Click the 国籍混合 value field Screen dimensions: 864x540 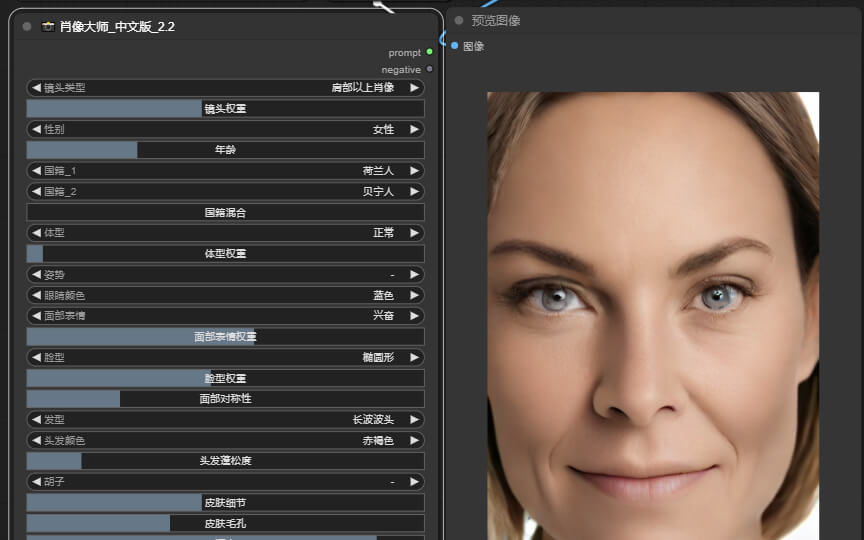click(225, 212)
